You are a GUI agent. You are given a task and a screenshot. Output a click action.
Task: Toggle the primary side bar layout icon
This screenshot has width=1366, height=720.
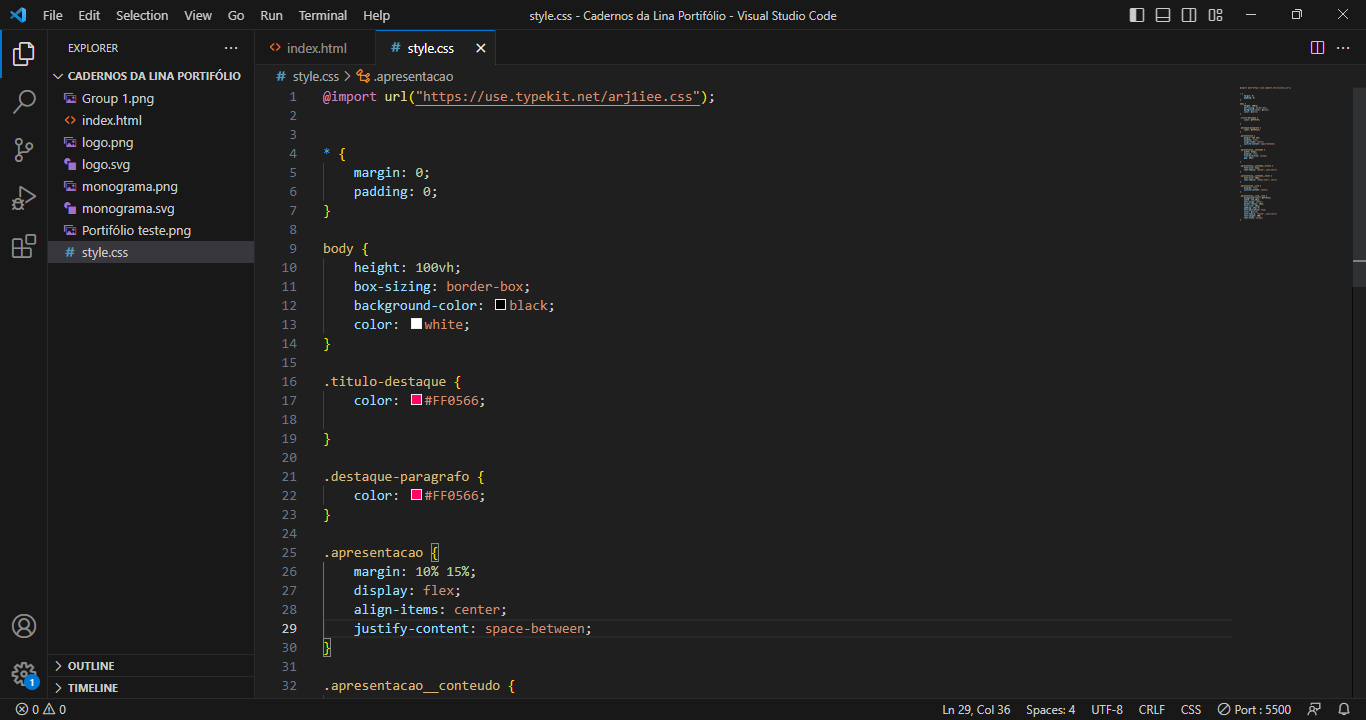[1137, 15]
